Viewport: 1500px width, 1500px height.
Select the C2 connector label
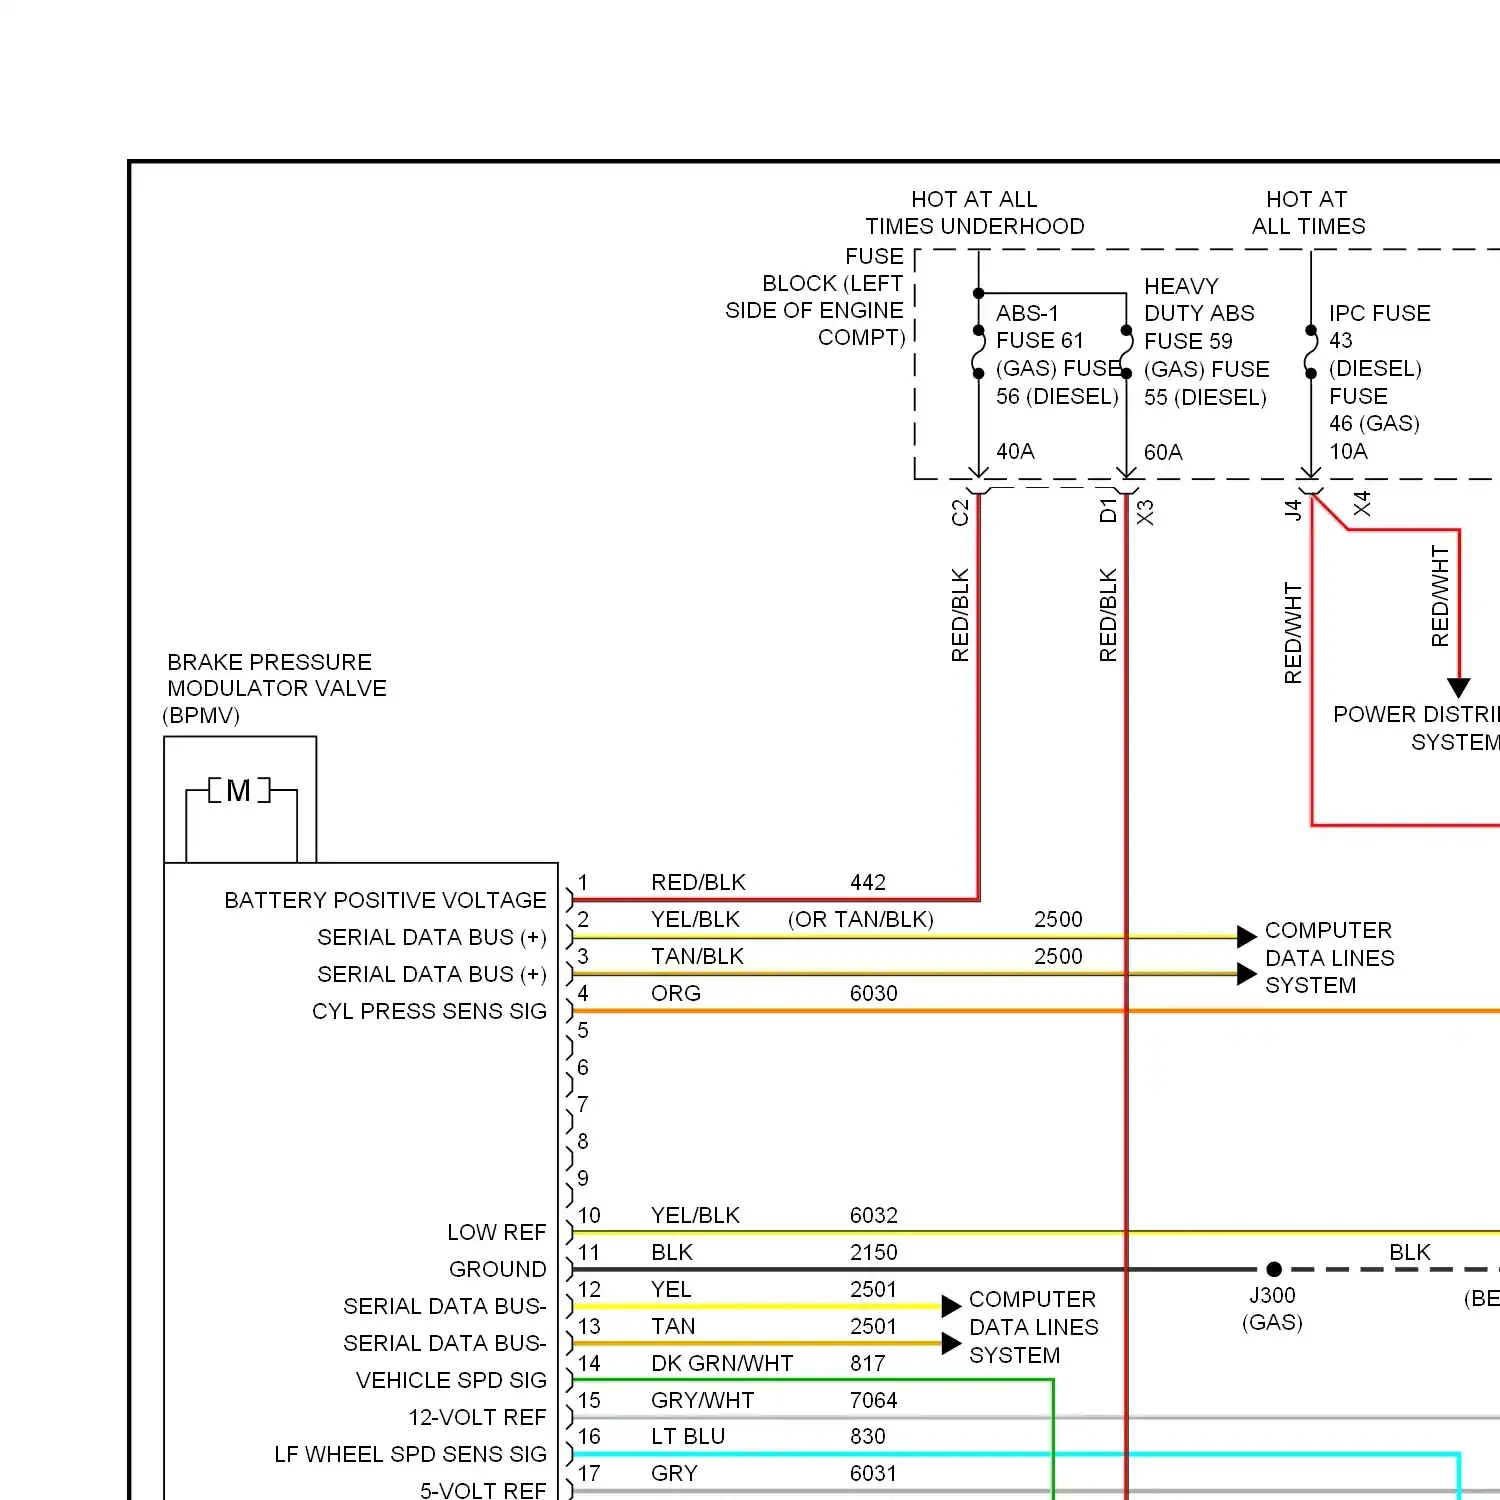pyautogui.click(x=960, y=512)
